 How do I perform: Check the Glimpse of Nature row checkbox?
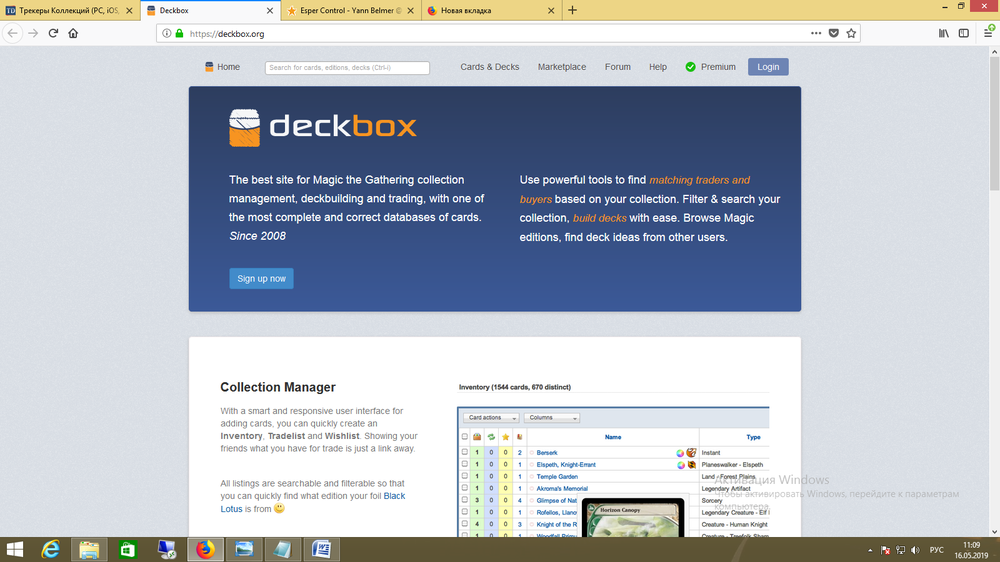[464, 500]
